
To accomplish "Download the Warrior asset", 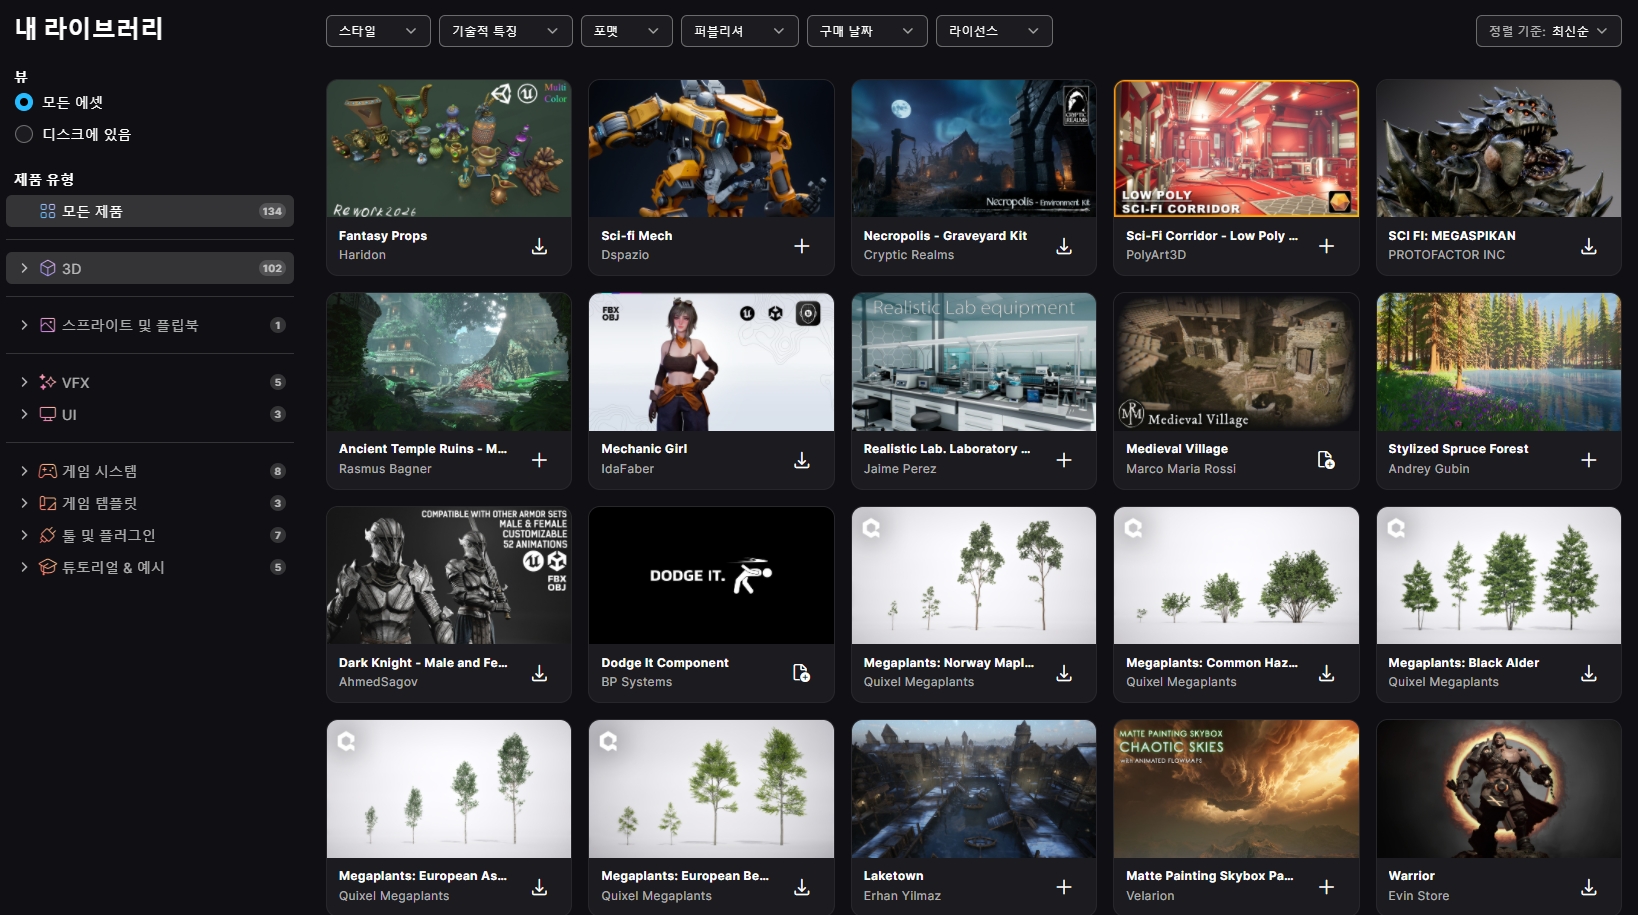I will tap(1588, 887).
